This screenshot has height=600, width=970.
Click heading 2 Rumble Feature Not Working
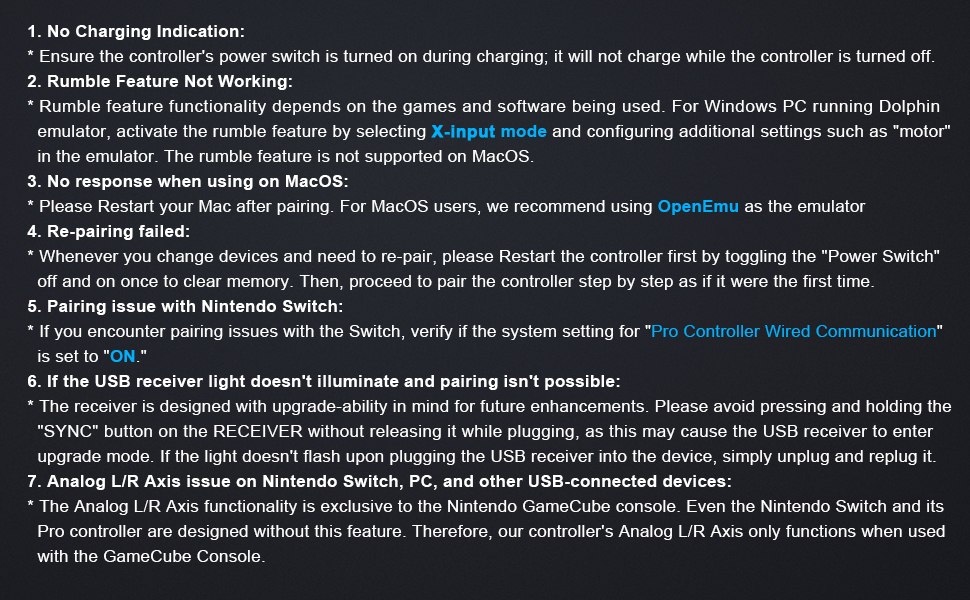160,82
